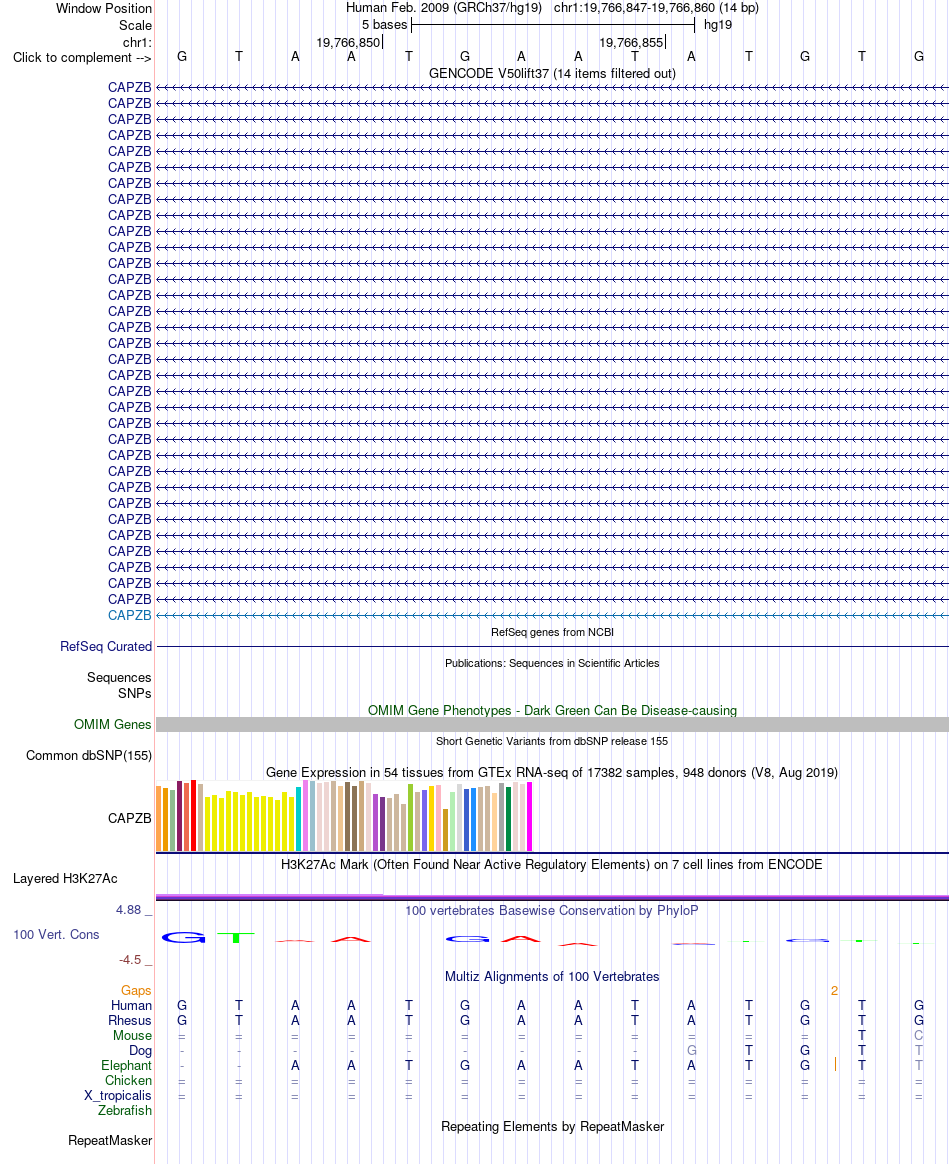Viewport: 950px width, 1164px height.
Task: Click the CAPZB label beside the GTEx bar chart
Action: (x=129, y=818)
